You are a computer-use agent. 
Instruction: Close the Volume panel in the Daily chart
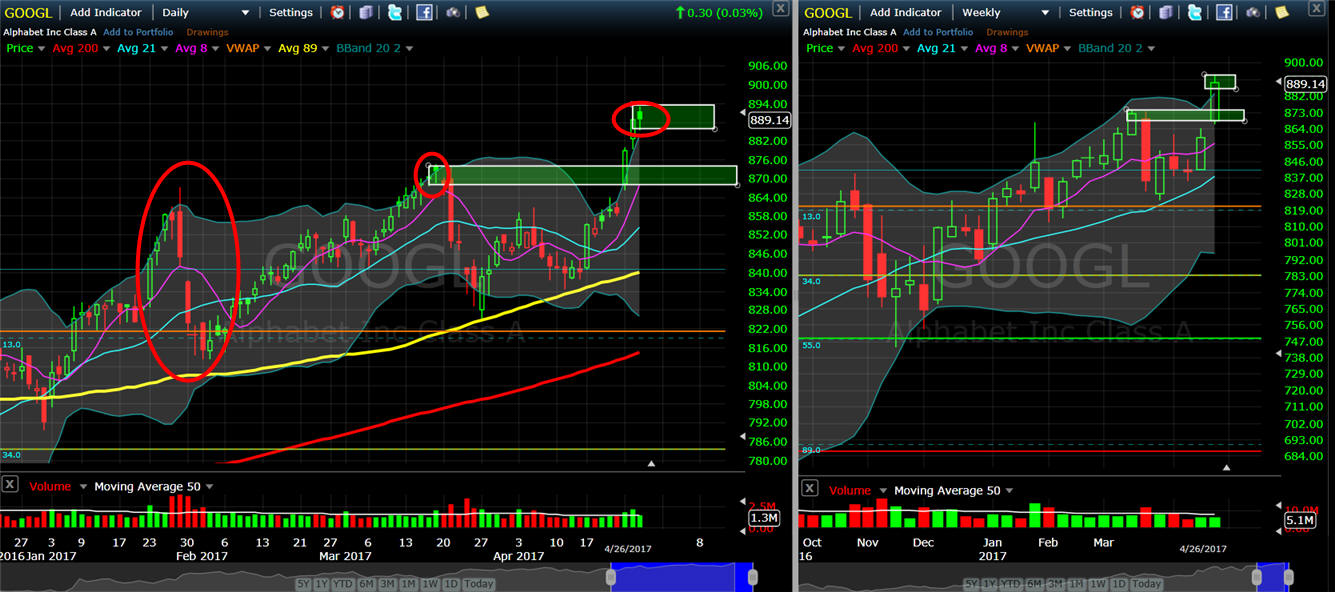tap(9, 485)
